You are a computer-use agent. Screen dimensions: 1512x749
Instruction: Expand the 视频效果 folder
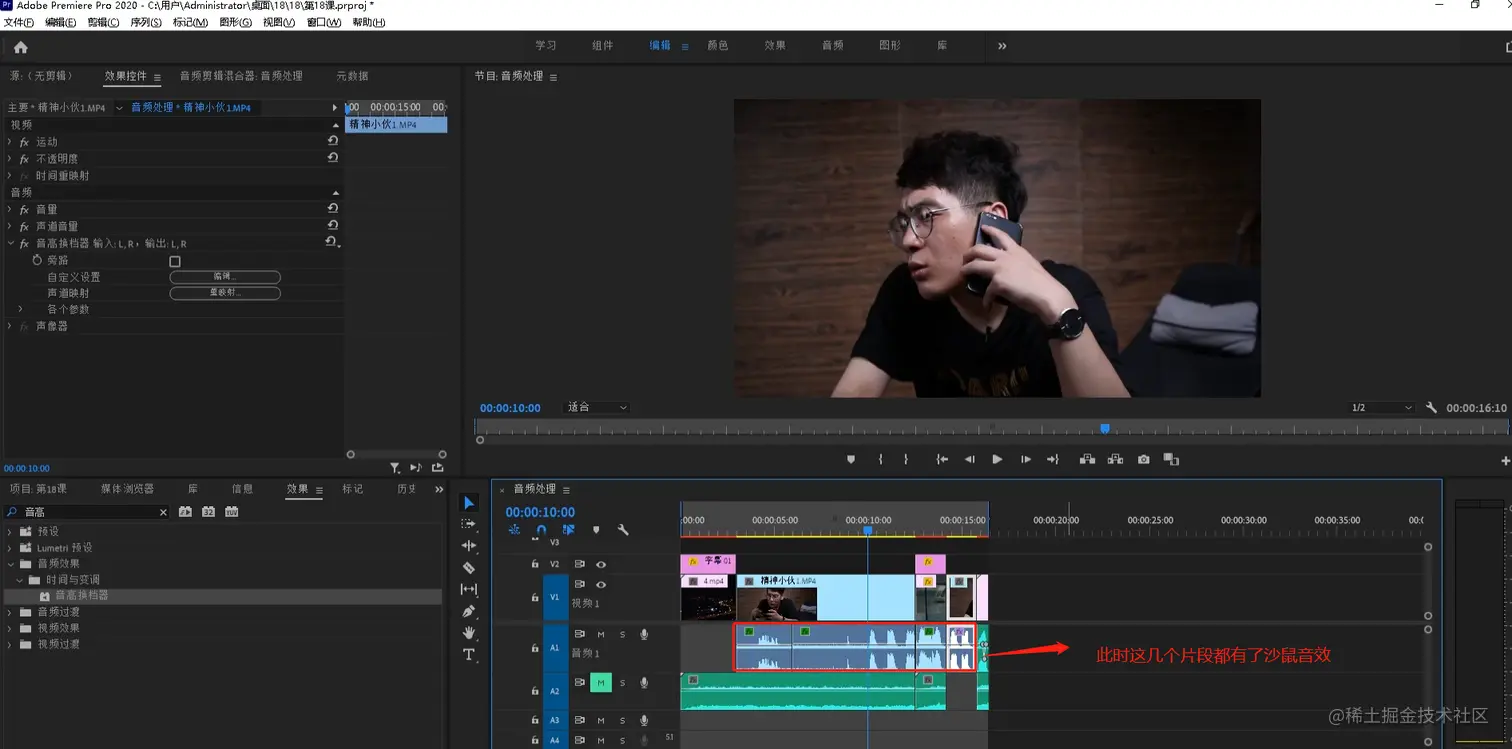[x=10, y=628]
